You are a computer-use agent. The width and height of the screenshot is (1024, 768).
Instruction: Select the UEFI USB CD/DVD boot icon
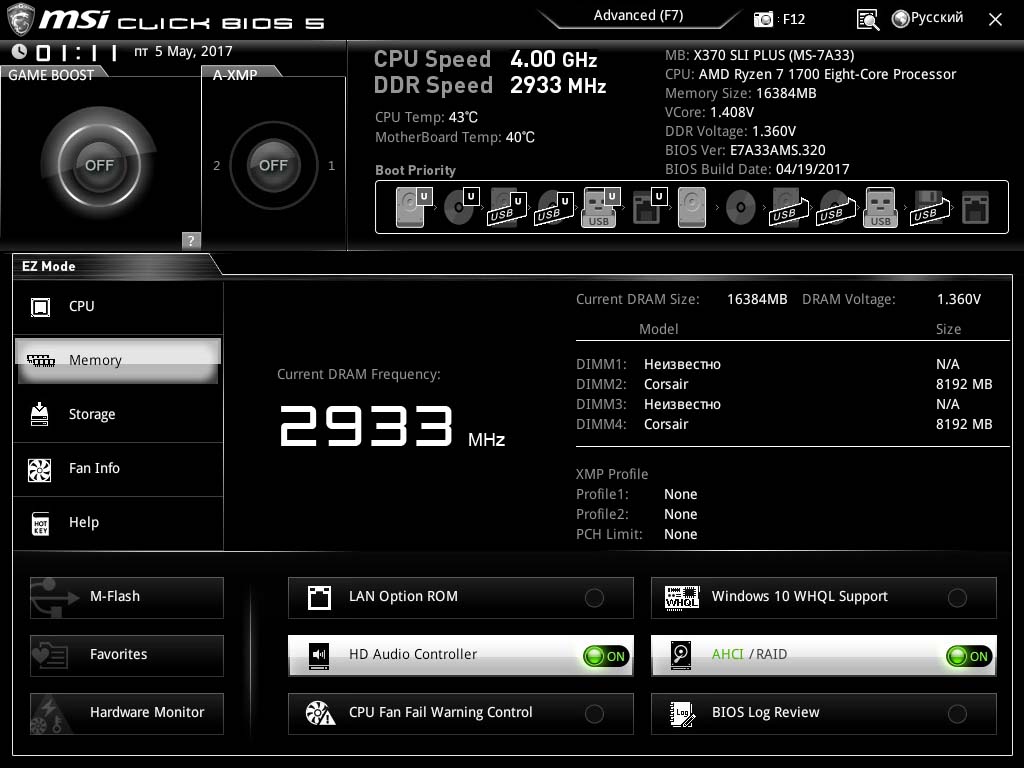coord(554,208)
